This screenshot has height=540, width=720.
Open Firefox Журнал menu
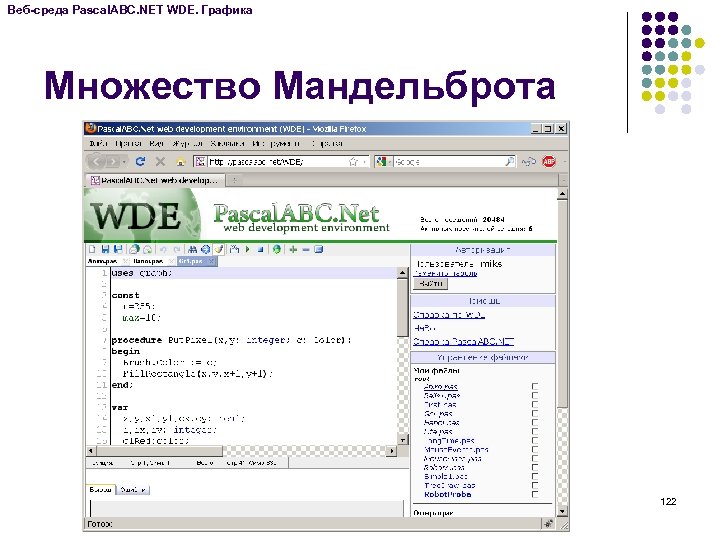[x=187, y=144]
